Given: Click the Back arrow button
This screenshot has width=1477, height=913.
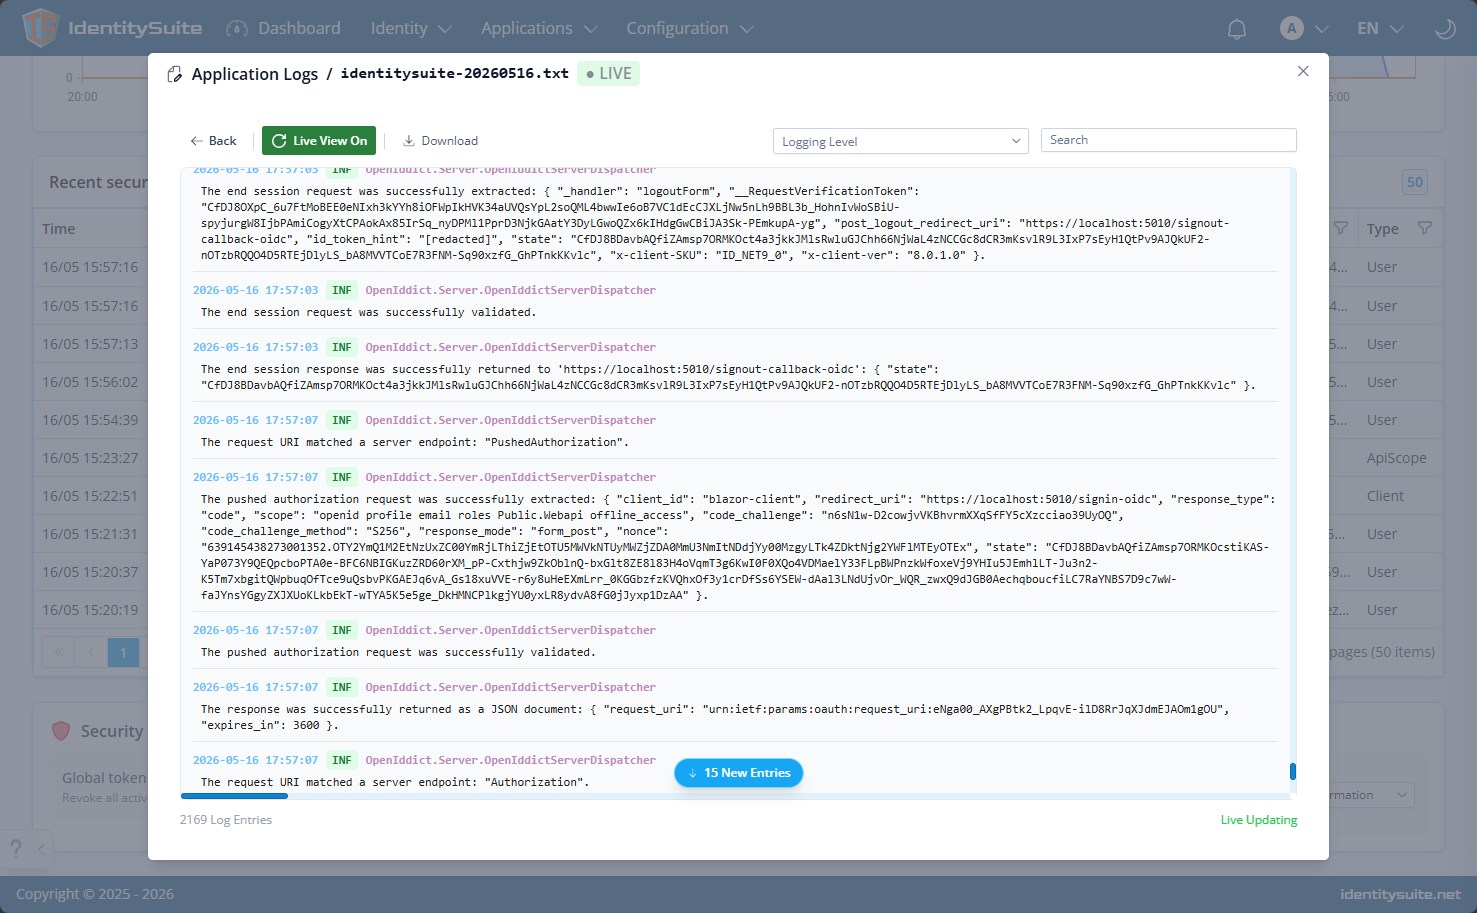Looking at the screenshot, I should [x=213, y=141].
